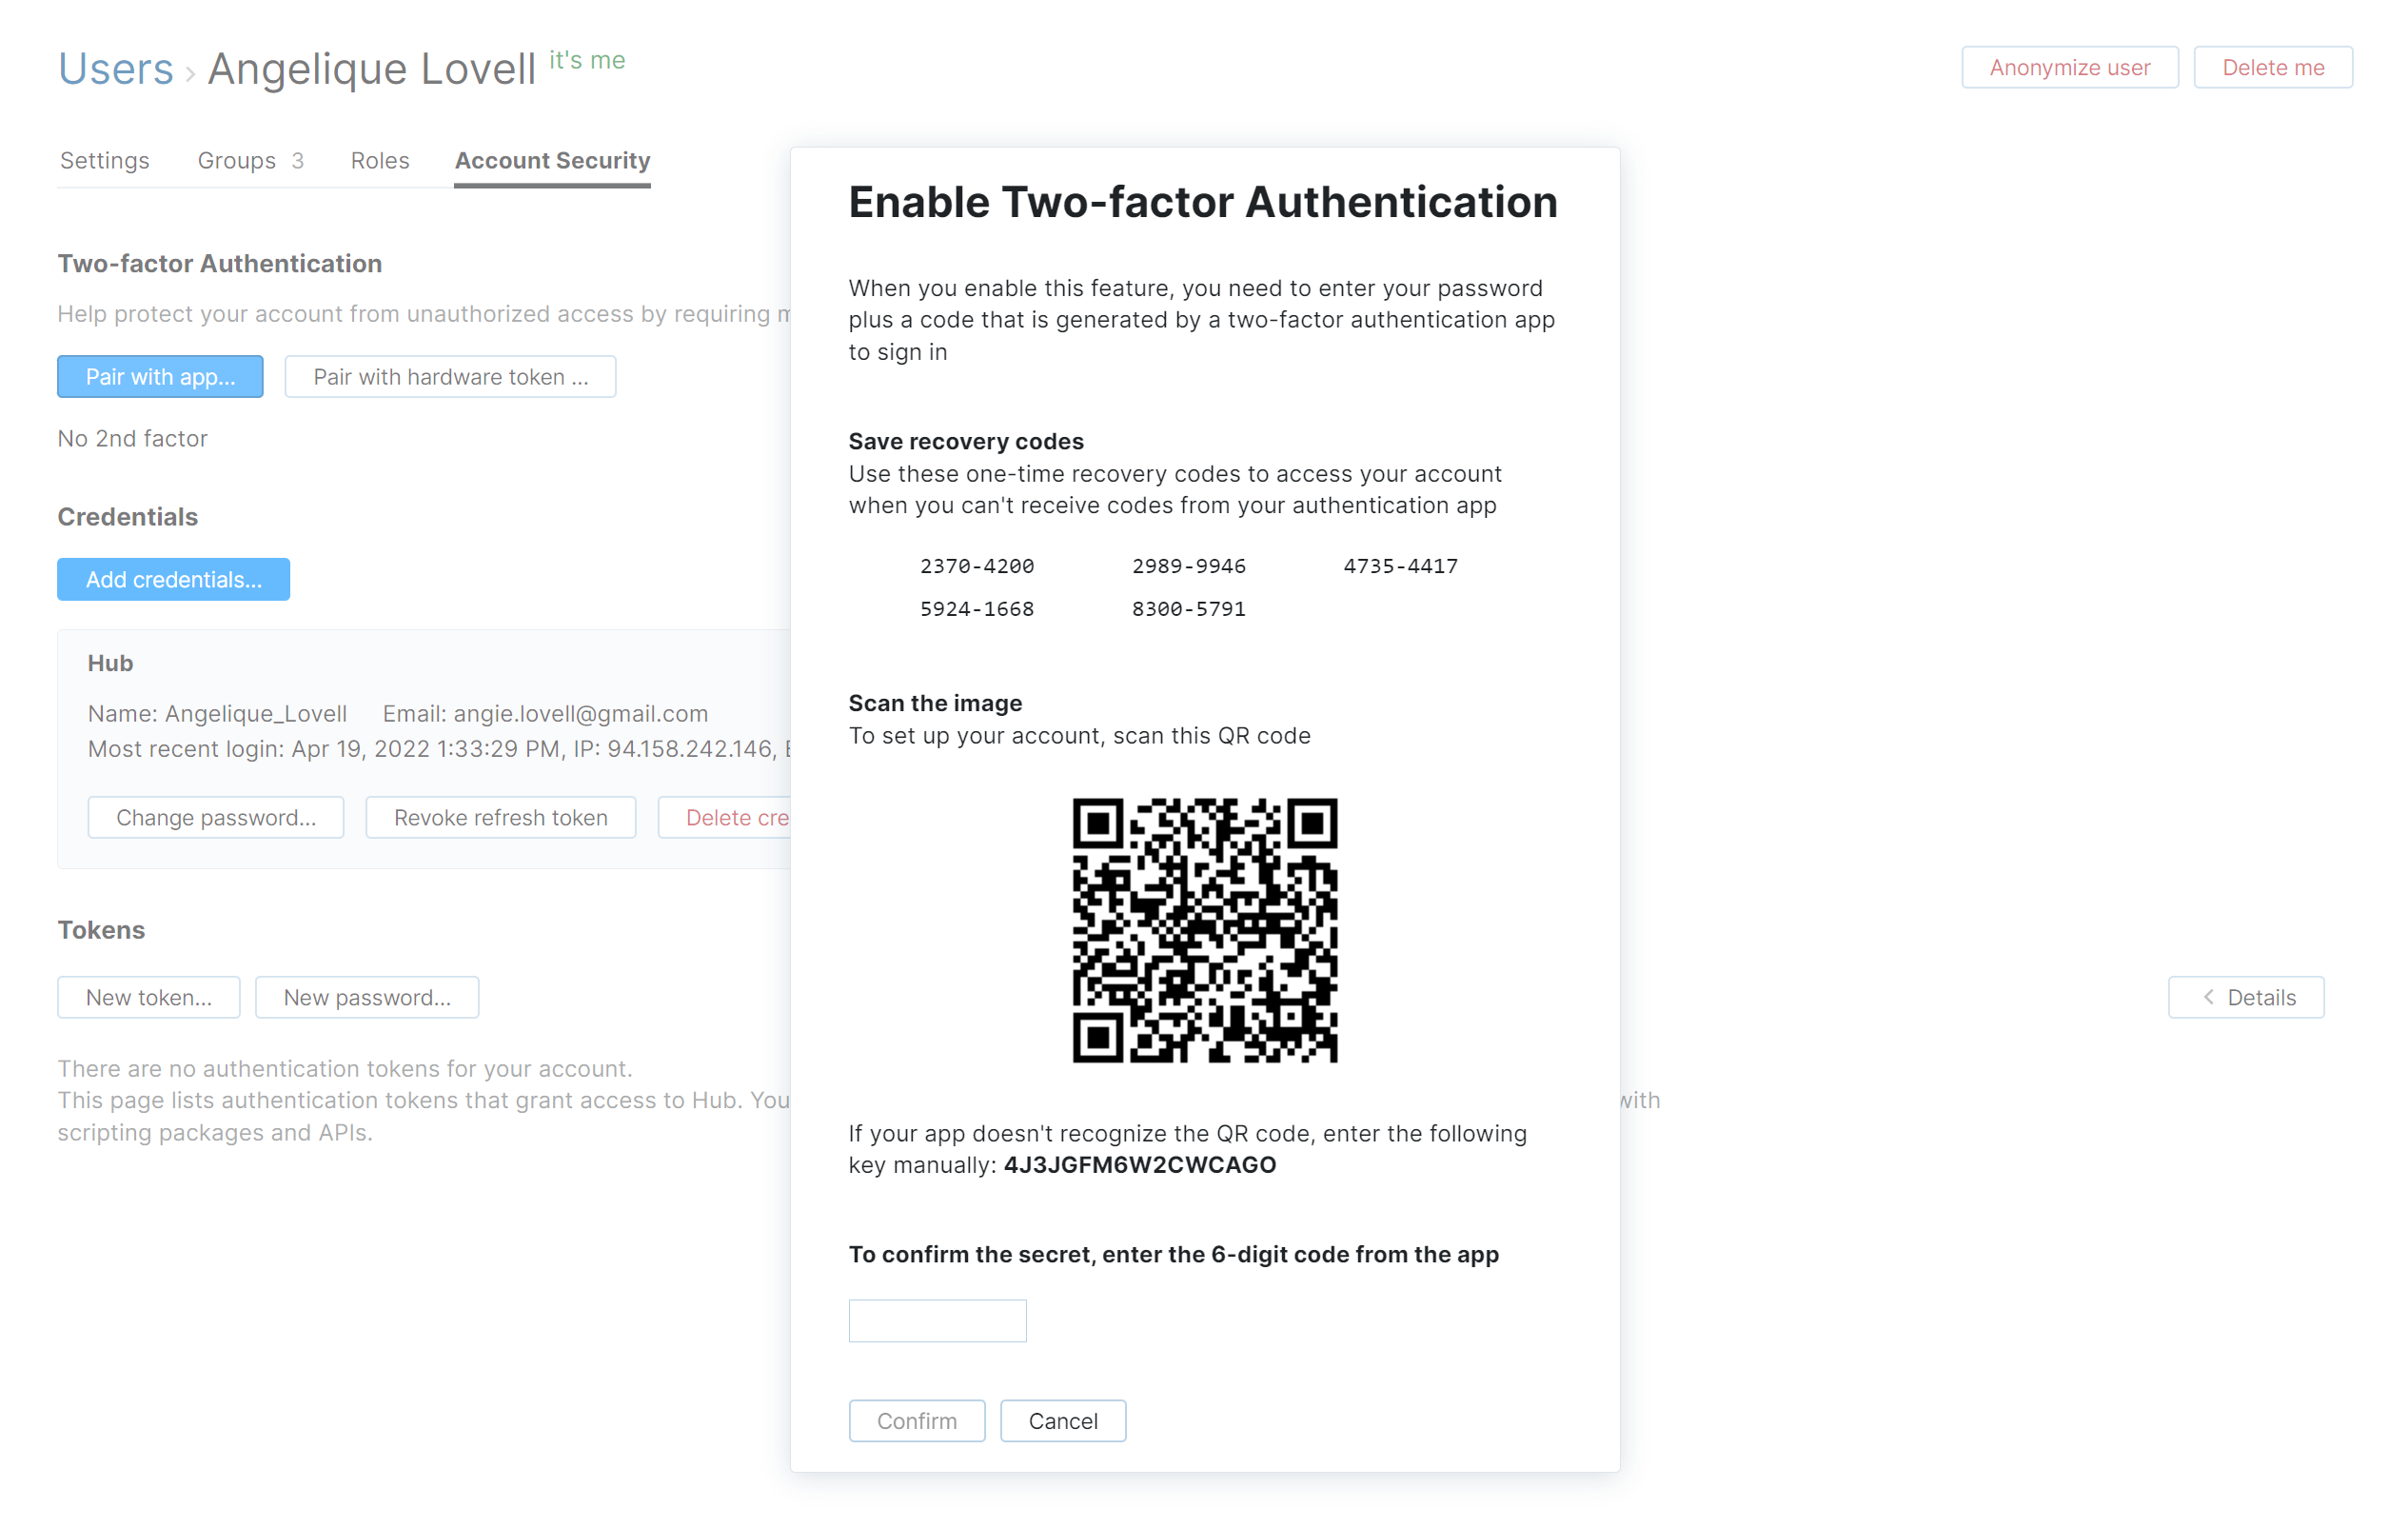The width and height of the screenshot is (2408, 1528).
Task: Click Revoke refresh token
Action: (500, 817)
